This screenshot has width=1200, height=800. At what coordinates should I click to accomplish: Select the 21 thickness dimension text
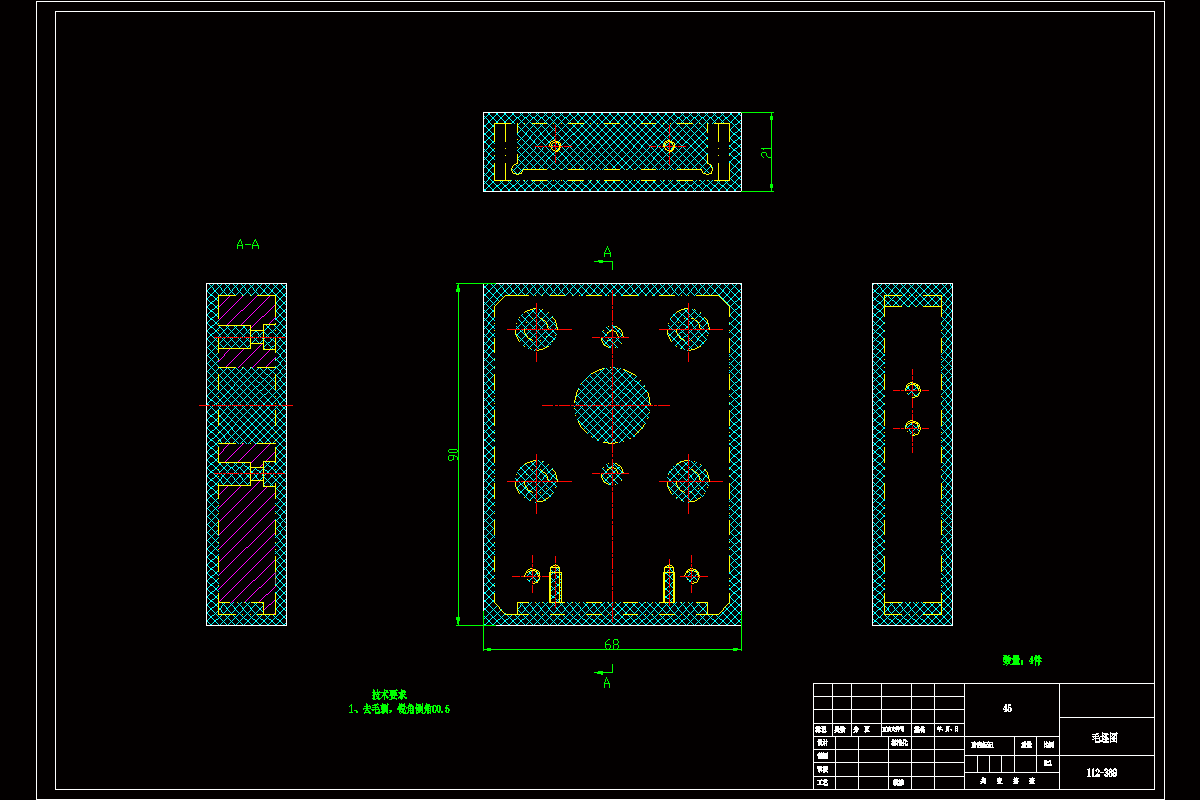(x=766, y=152)
